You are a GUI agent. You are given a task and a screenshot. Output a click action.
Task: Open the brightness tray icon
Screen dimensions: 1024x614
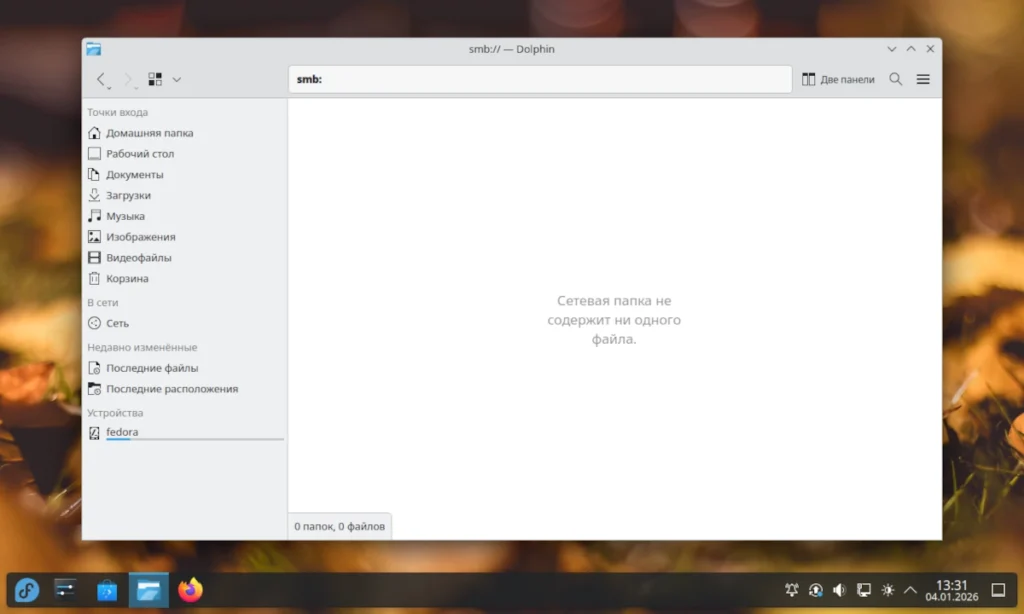point(888,590)
